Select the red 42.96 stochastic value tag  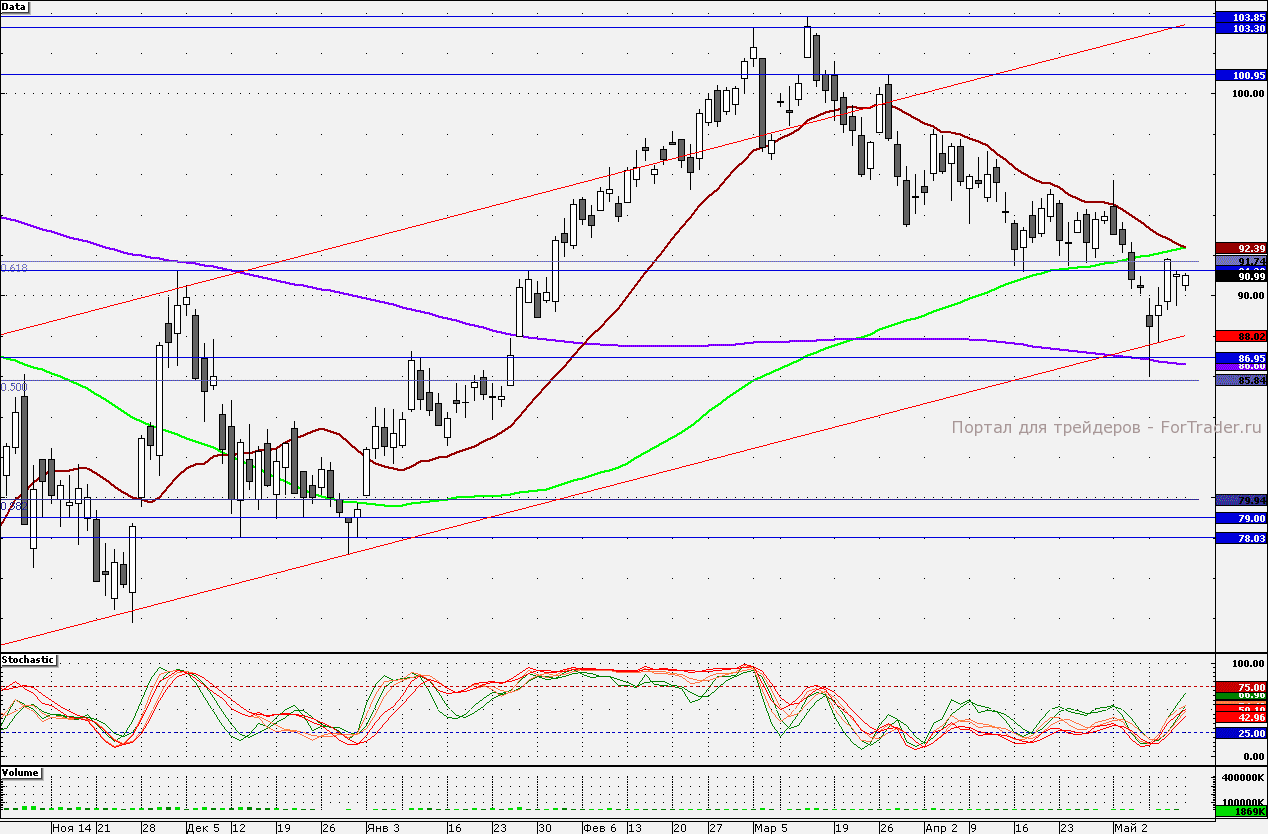[1241, 718]
